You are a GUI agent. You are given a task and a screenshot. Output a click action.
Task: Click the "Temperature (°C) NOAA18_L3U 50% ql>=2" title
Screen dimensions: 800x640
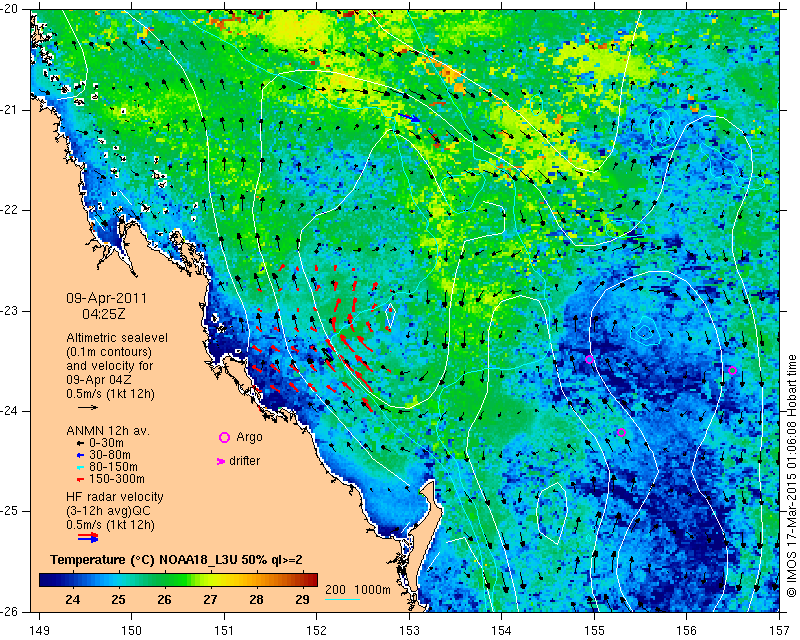point(177,560)
